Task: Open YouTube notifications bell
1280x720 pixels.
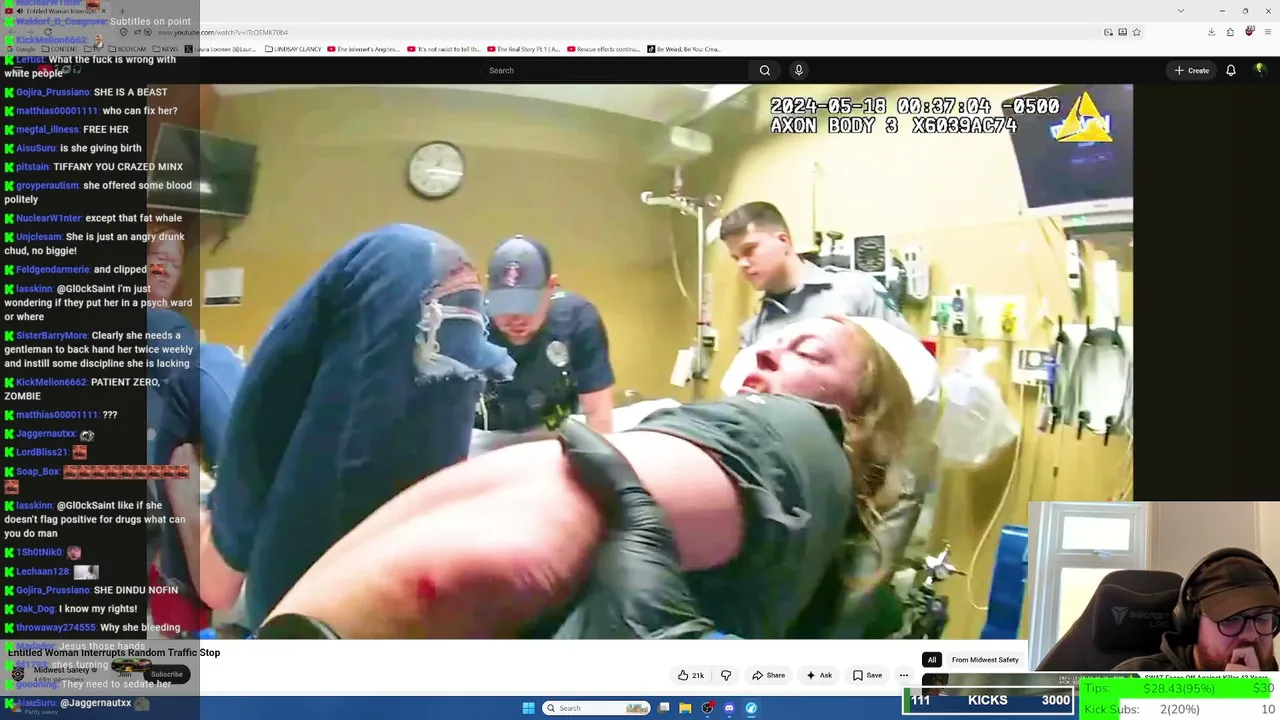Action: pyautogui.click(x=1231, y=70)
